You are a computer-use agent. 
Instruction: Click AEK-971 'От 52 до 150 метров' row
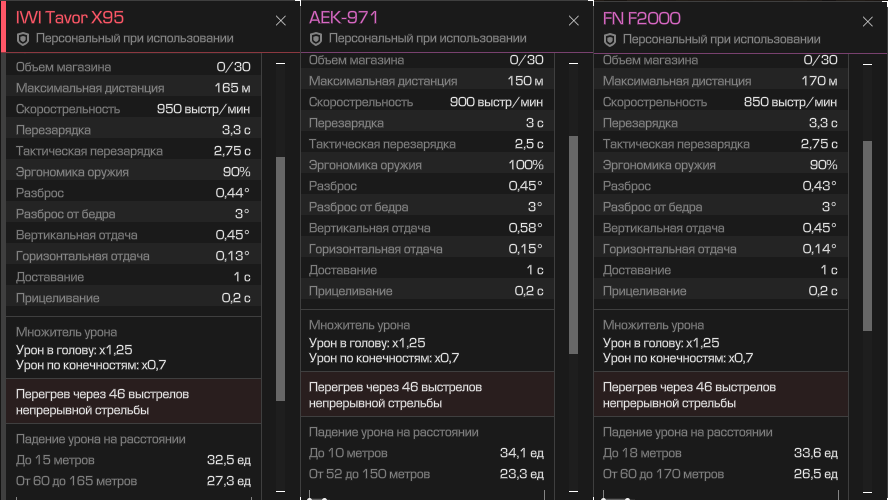426,474
